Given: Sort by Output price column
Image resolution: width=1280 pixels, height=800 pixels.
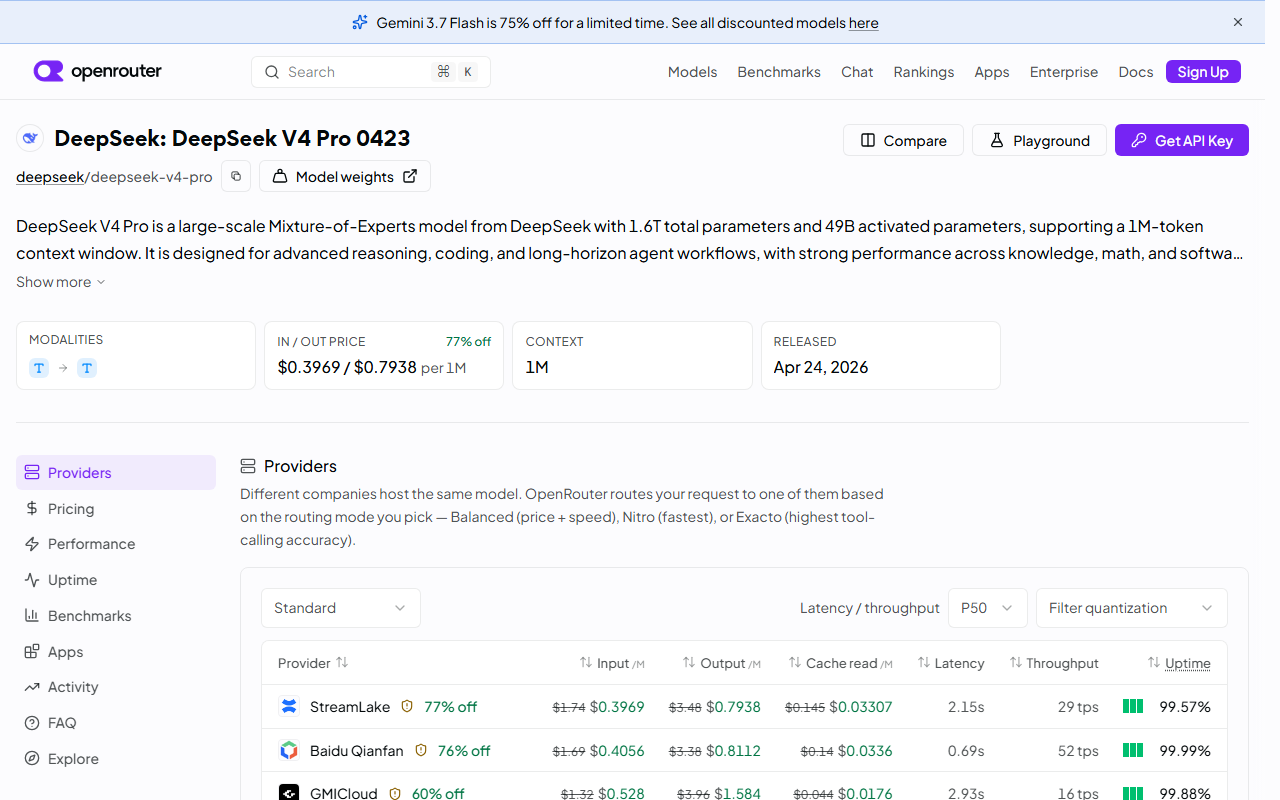Looking at the screenshot, I should (721, 663).
